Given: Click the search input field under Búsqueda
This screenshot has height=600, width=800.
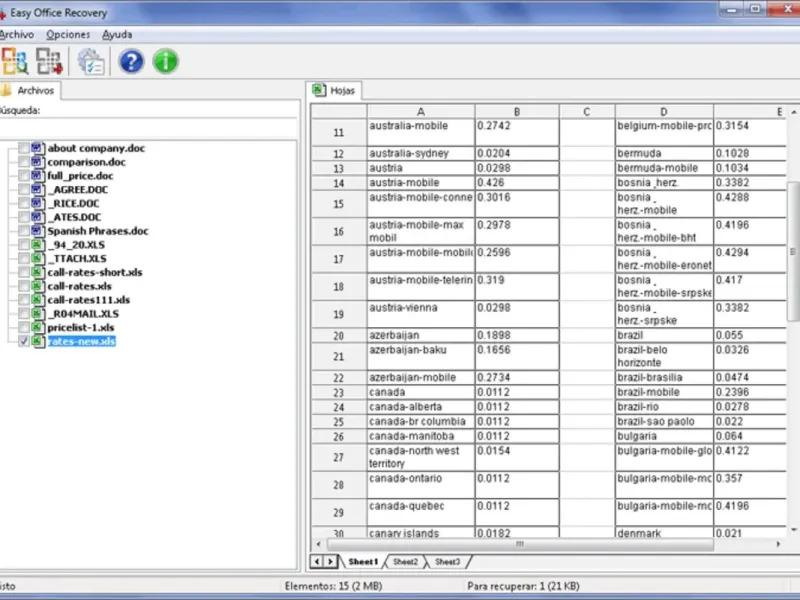Looking at the screenshot, I should coord(148,127).
